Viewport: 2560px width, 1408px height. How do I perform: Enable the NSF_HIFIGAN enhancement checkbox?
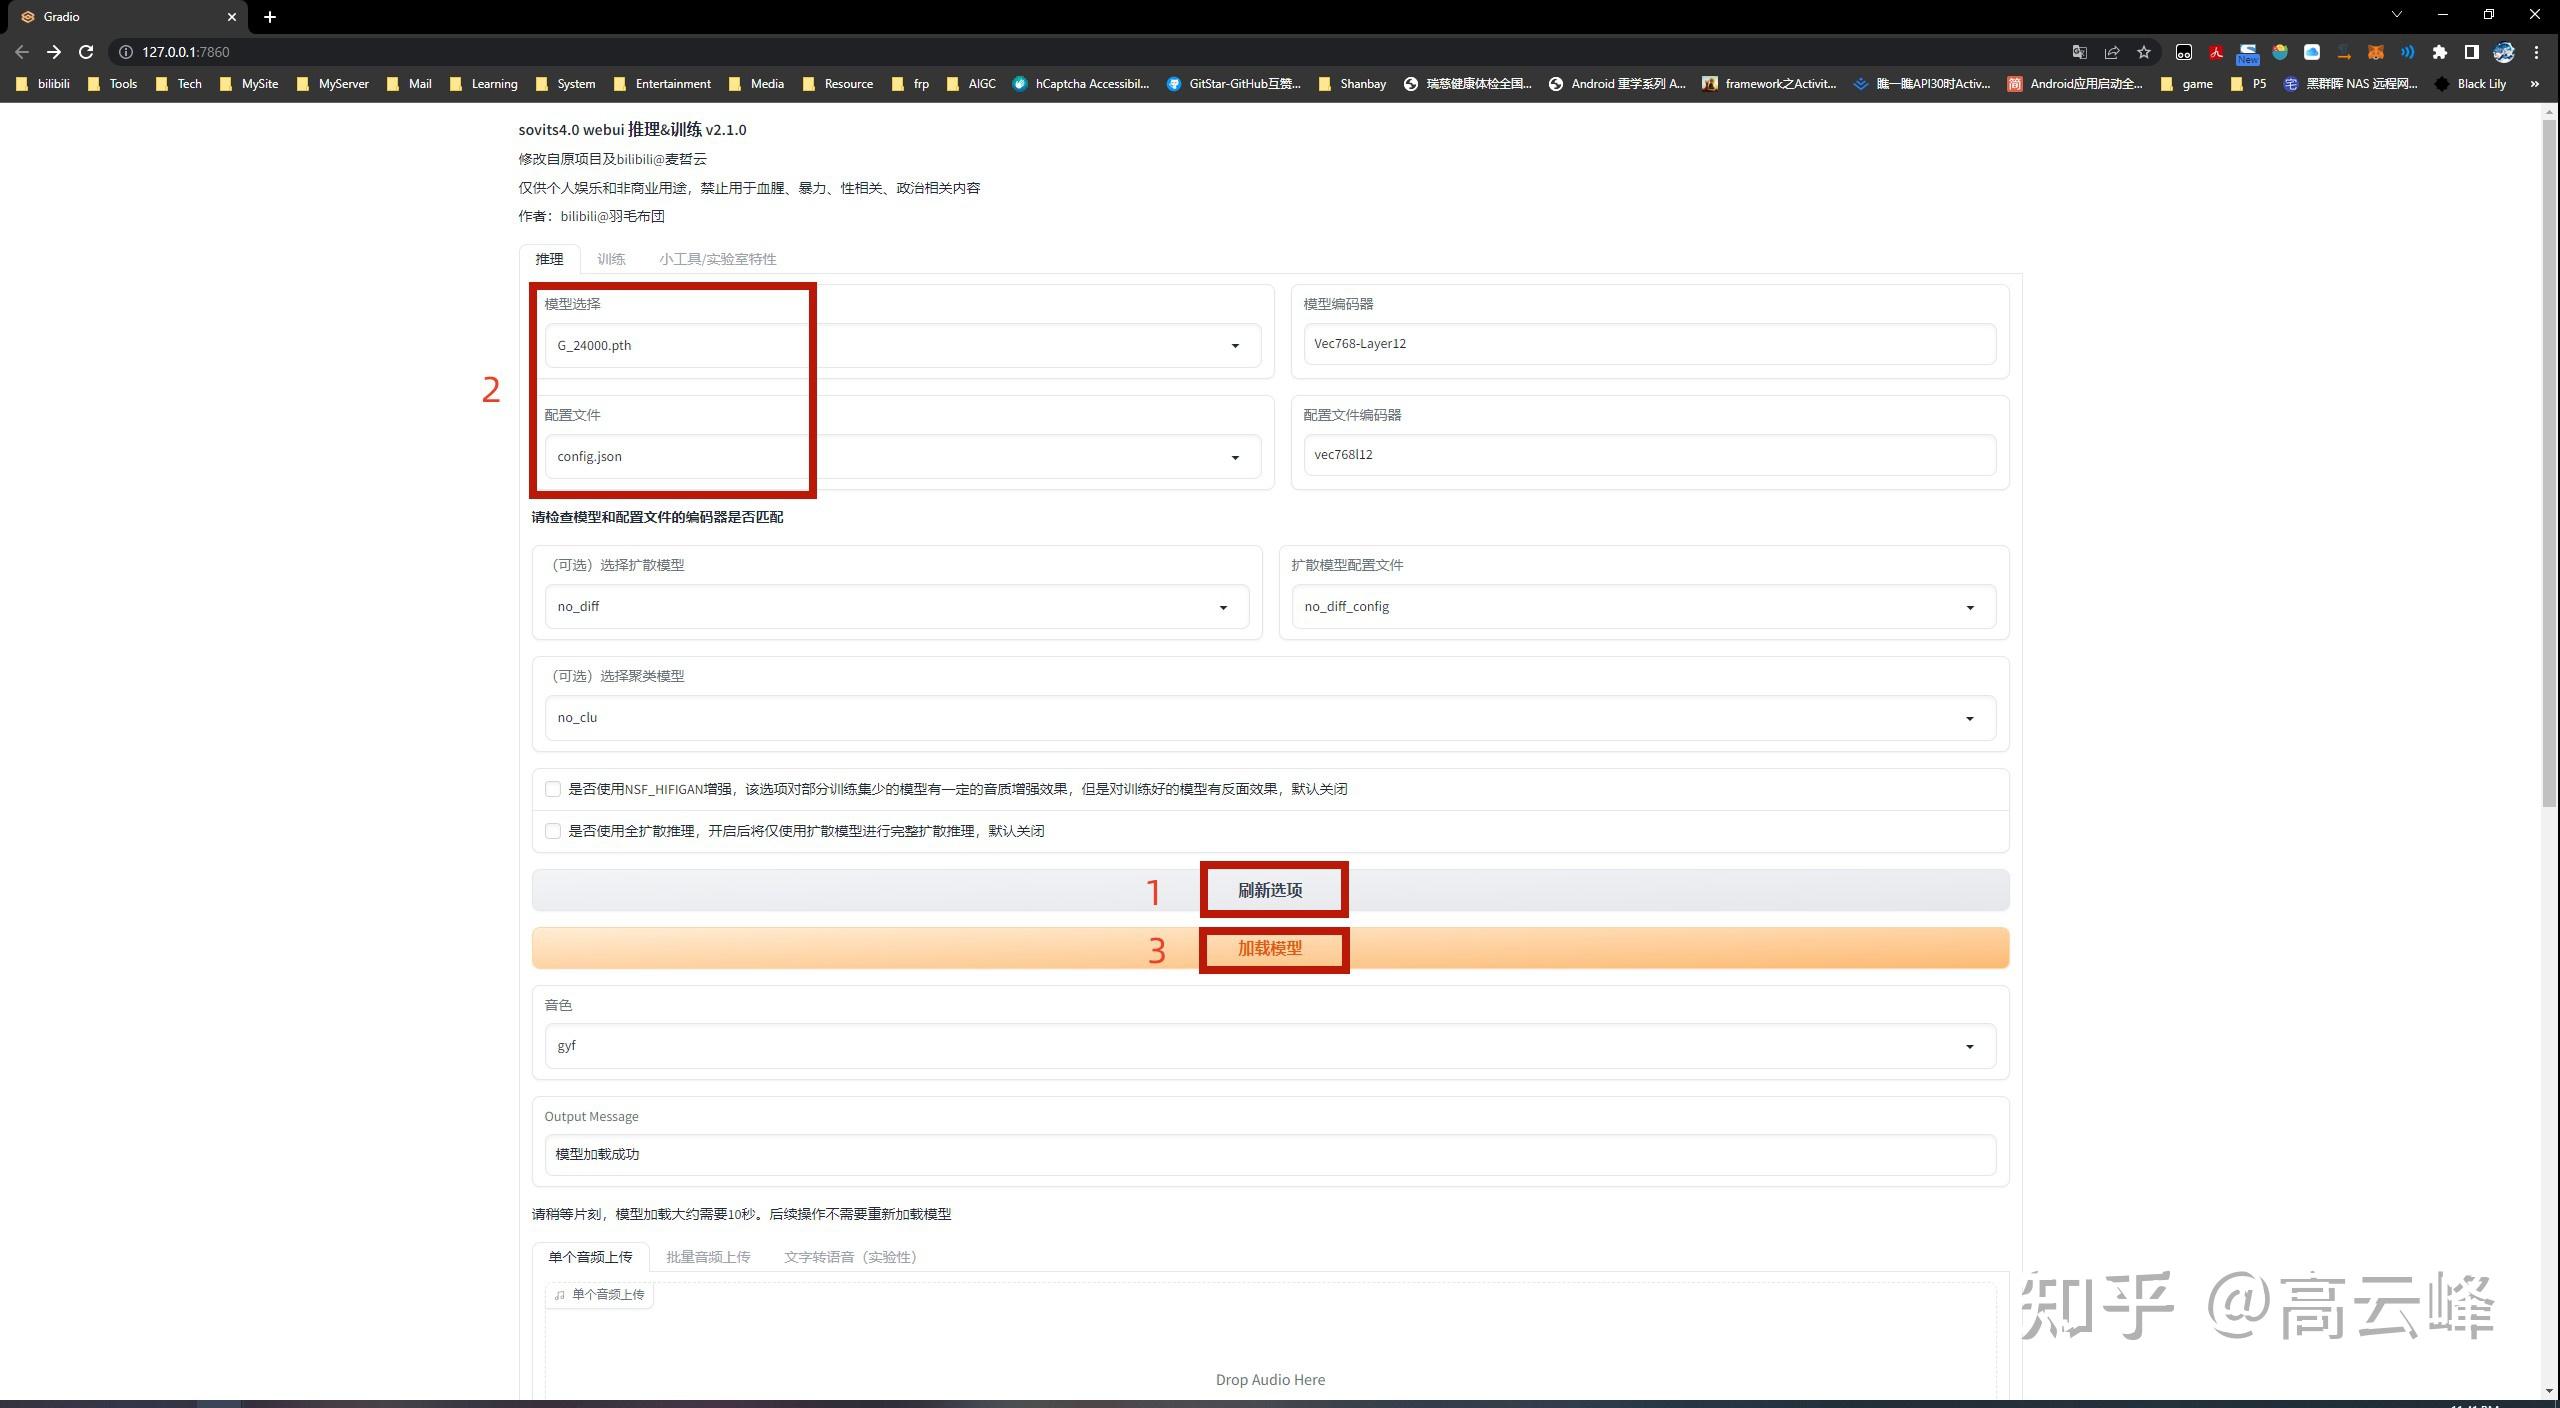[553, 789]
